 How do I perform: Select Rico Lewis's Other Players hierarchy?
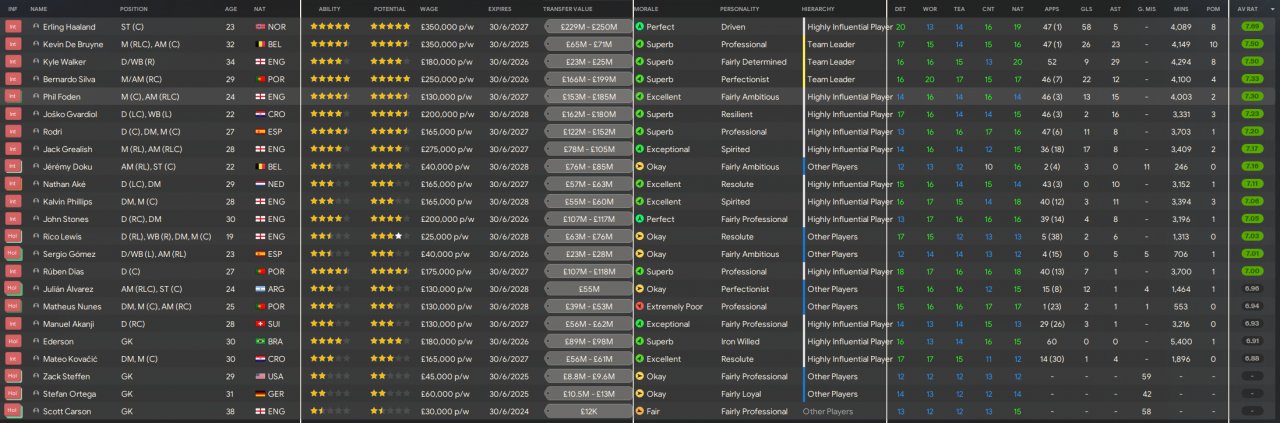point(832,236)
